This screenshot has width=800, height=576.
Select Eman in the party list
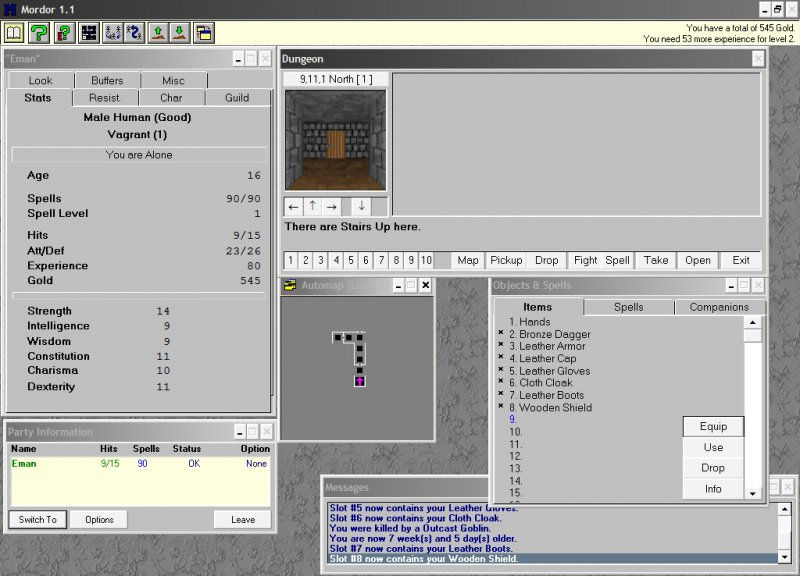pyautogui.click(x=24, y=464)
